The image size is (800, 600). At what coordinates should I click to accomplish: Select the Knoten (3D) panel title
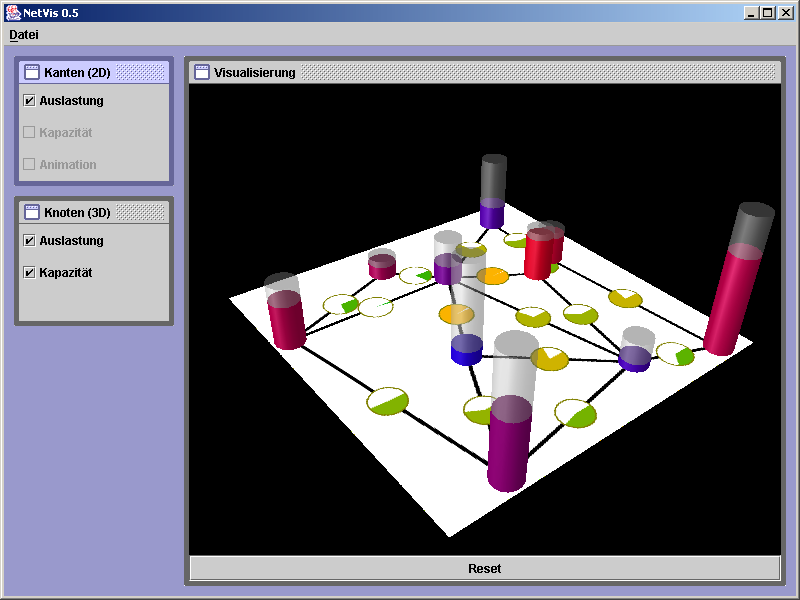[77, 212]
